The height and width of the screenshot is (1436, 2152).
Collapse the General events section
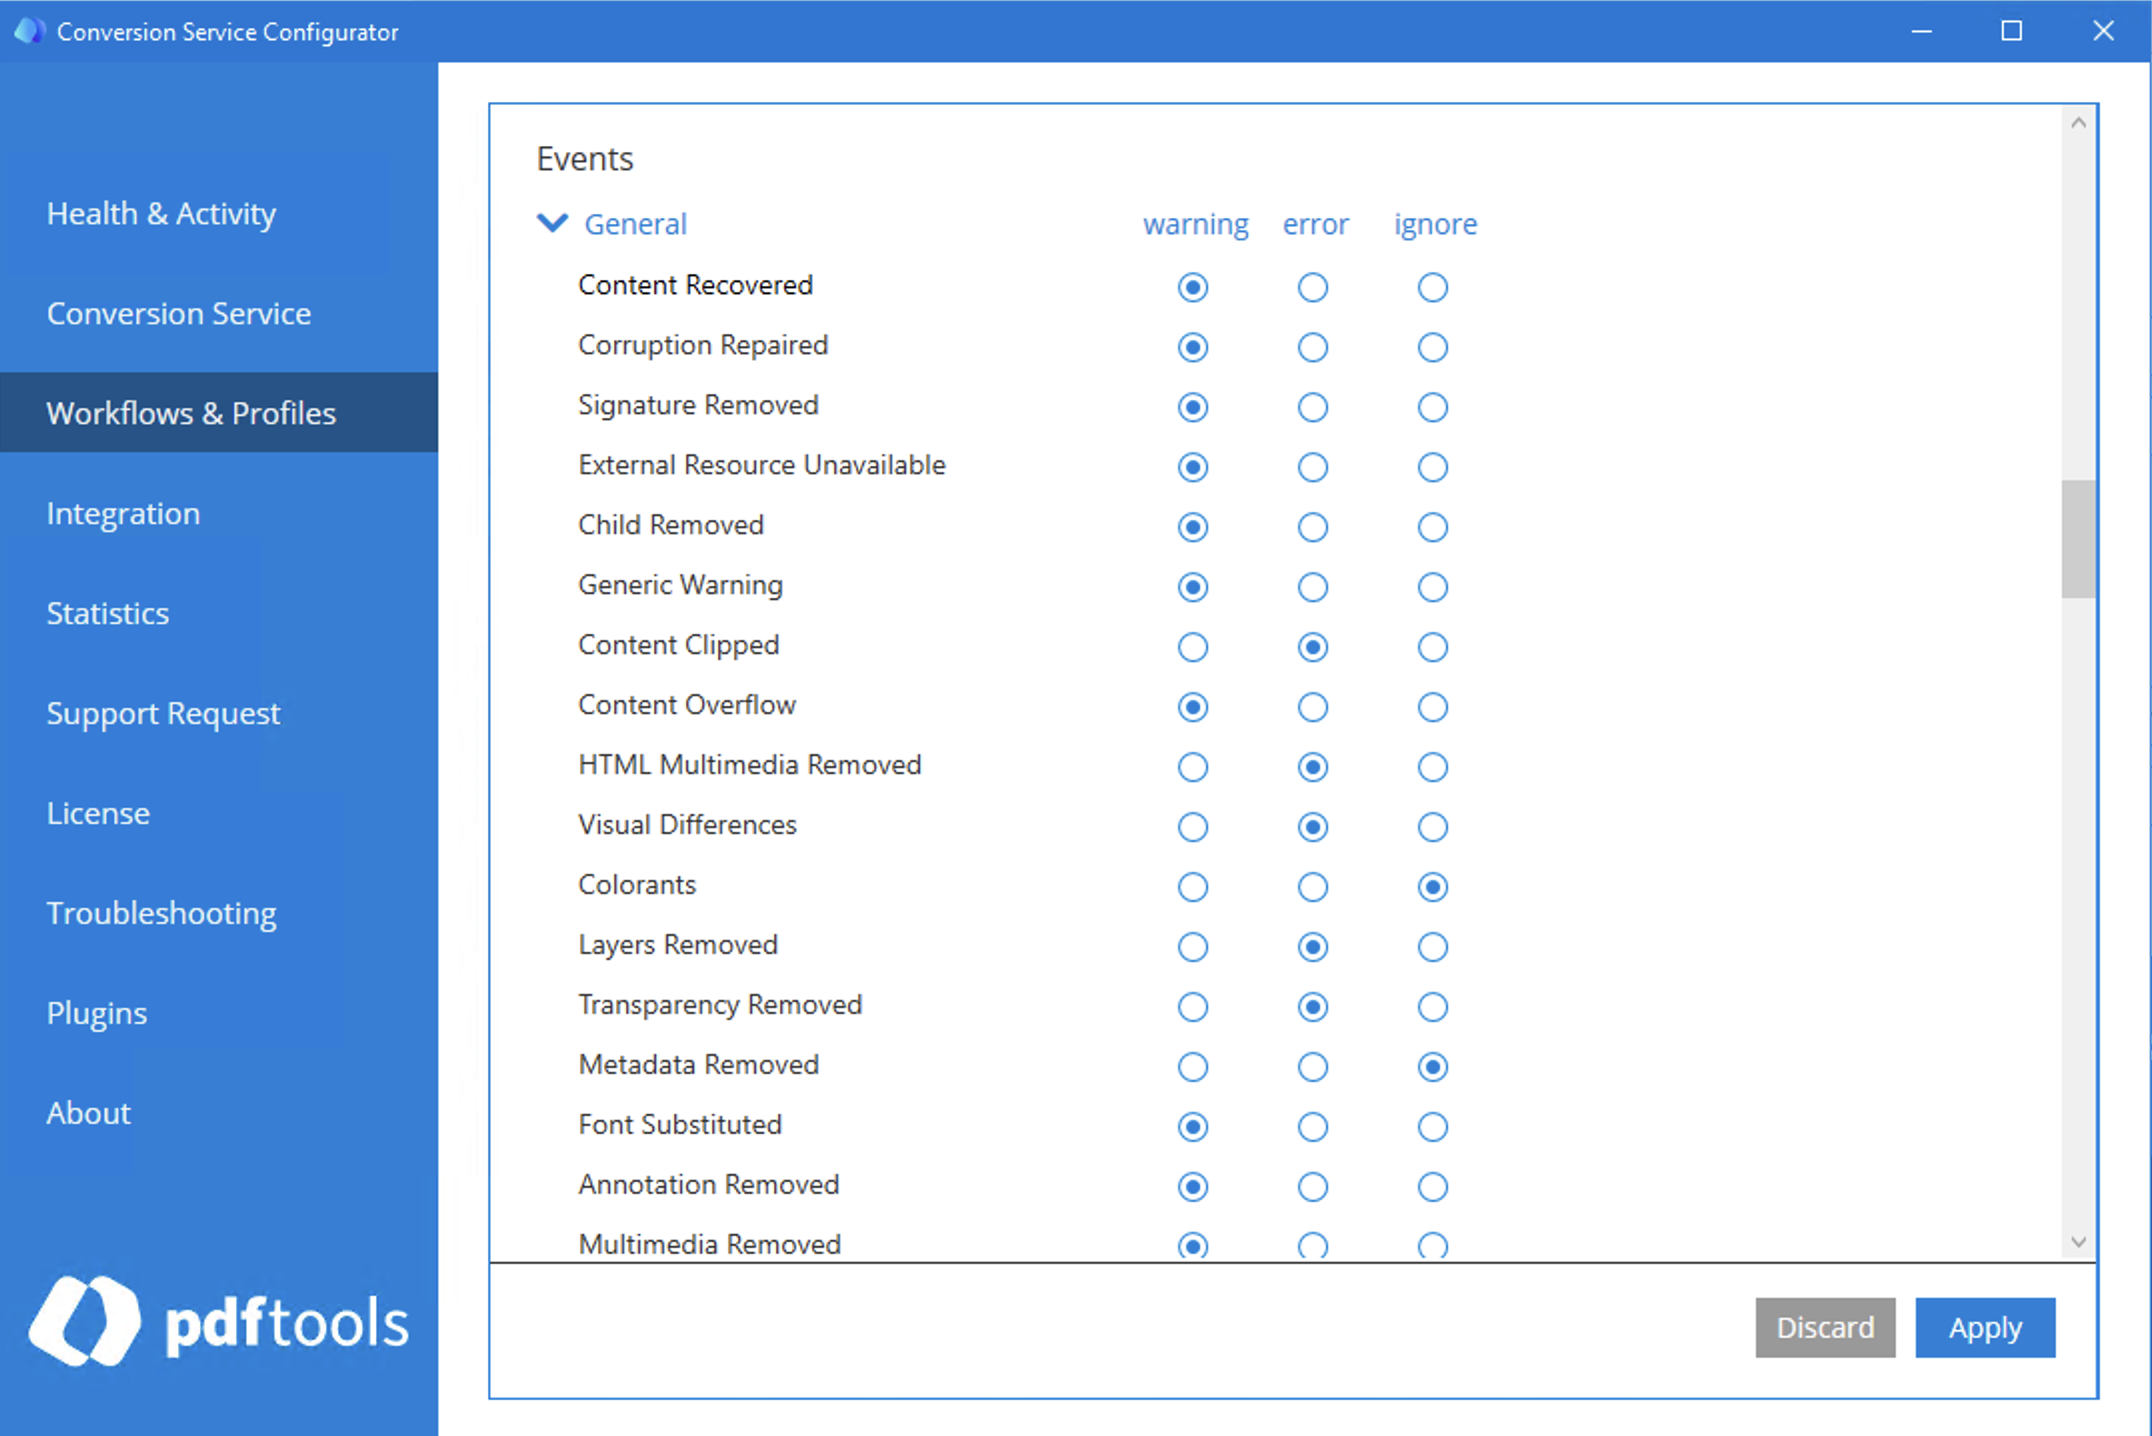pos(551,223)
